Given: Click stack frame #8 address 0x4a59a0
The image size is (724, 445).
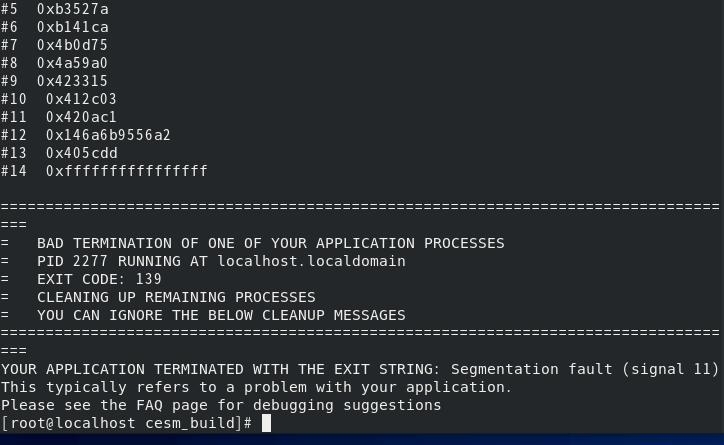Looking at the screenshot, I should tap(72, 63).
